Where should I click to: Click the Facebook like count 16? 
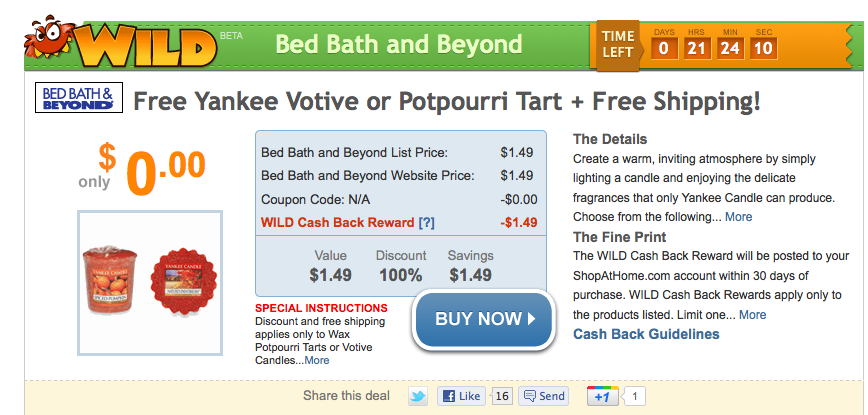tap(502, 396)
